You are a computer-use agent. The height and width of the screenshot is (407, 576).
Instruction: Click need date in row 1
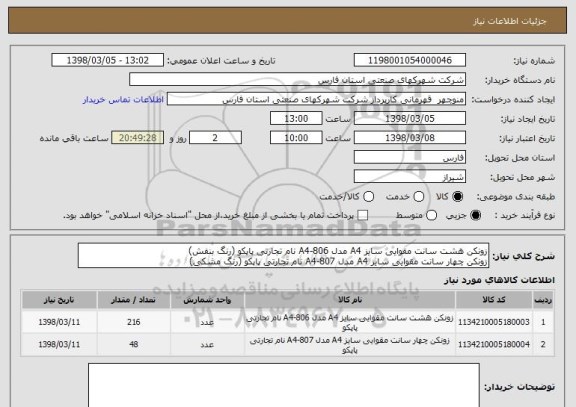pos(59,322)
